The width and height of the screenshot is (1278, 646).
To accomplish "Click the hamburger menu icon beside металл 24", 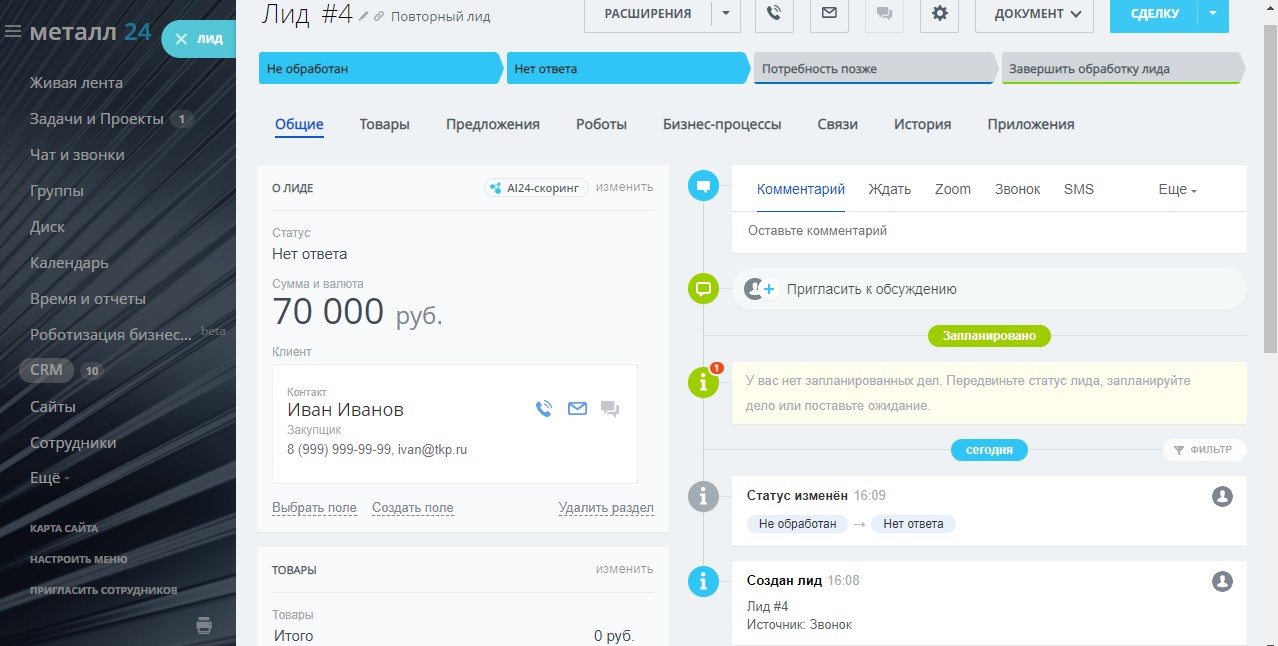I will [13, 32].
